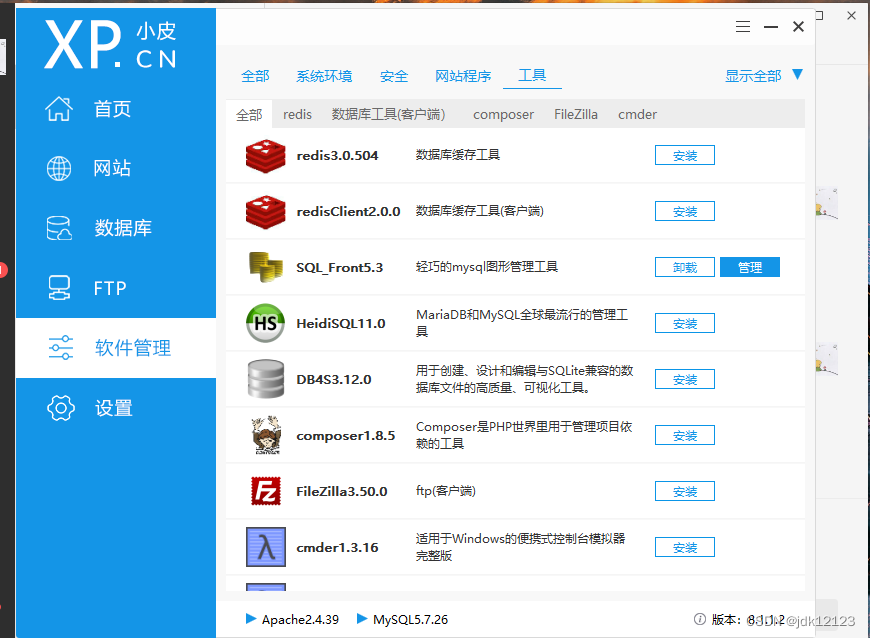Install DB4S3.12.0
The image size is (870, 638).
coord(685,379)
